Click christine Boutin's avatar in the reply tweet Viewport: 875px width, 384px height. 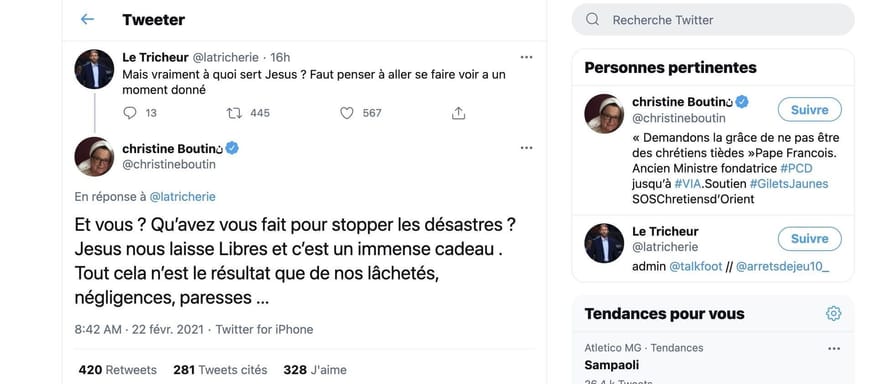[x=94, y=157]
